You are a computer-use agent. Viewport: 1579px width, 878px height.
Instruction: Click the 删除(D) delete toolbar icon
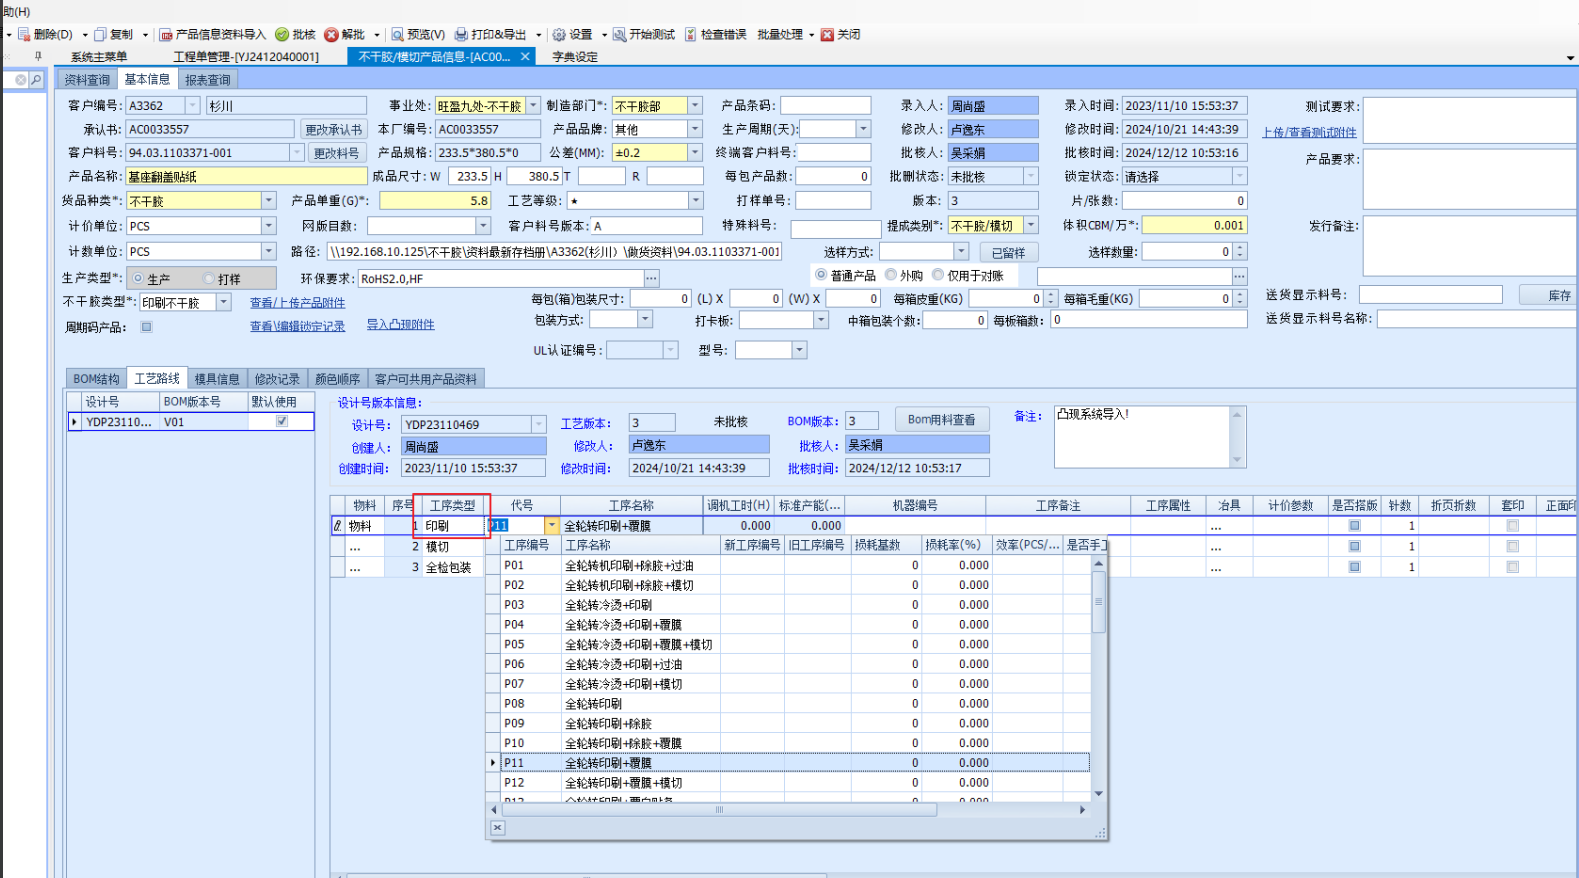24,34
